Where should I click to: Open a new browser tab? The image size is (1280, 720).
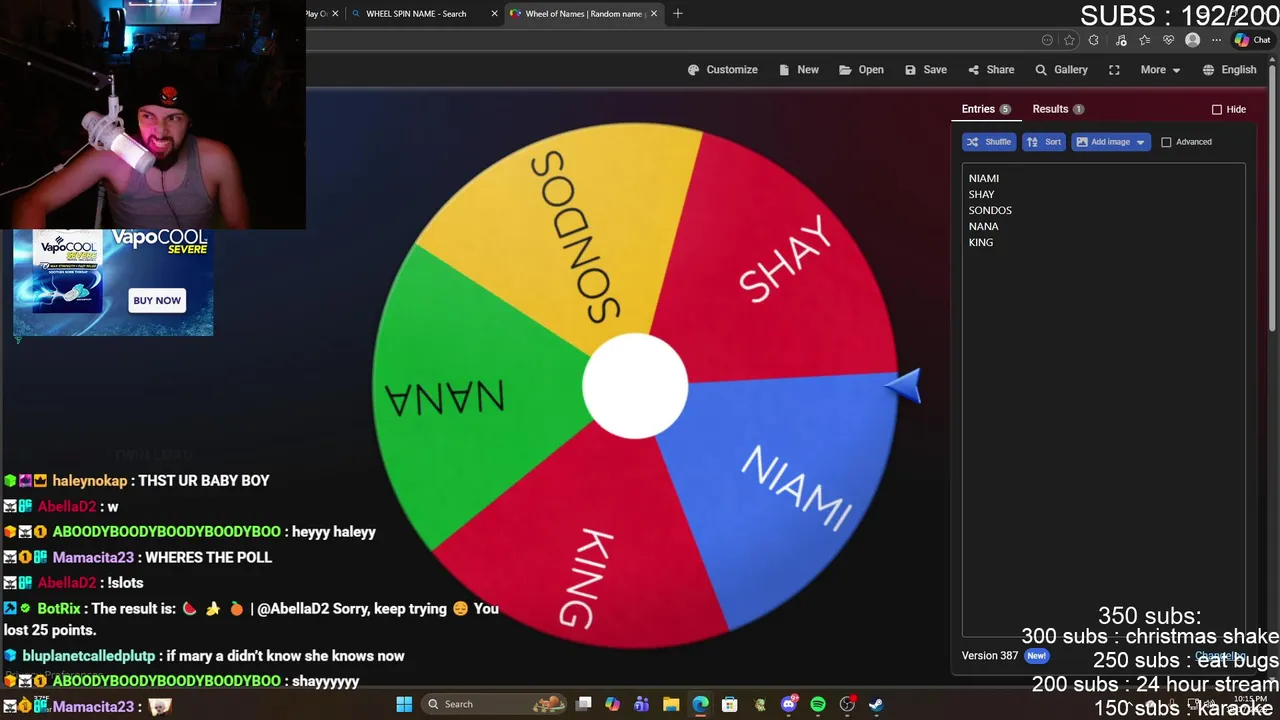click(678, 14)
